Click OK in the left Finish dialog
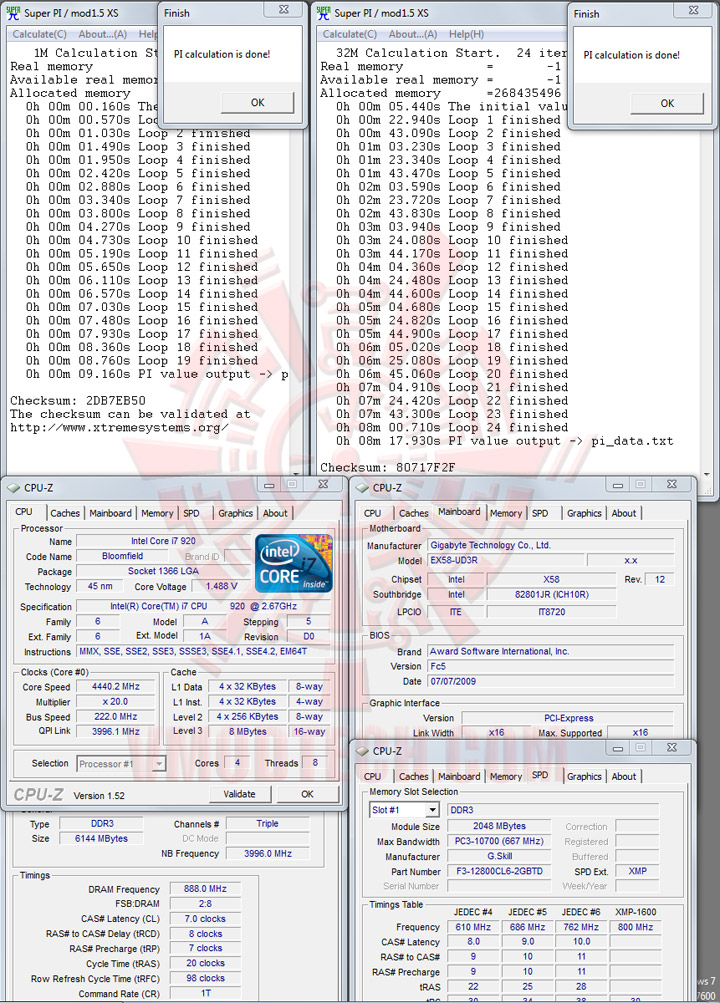This screenshot has height=1003, width=720. [x=258, y=102]
